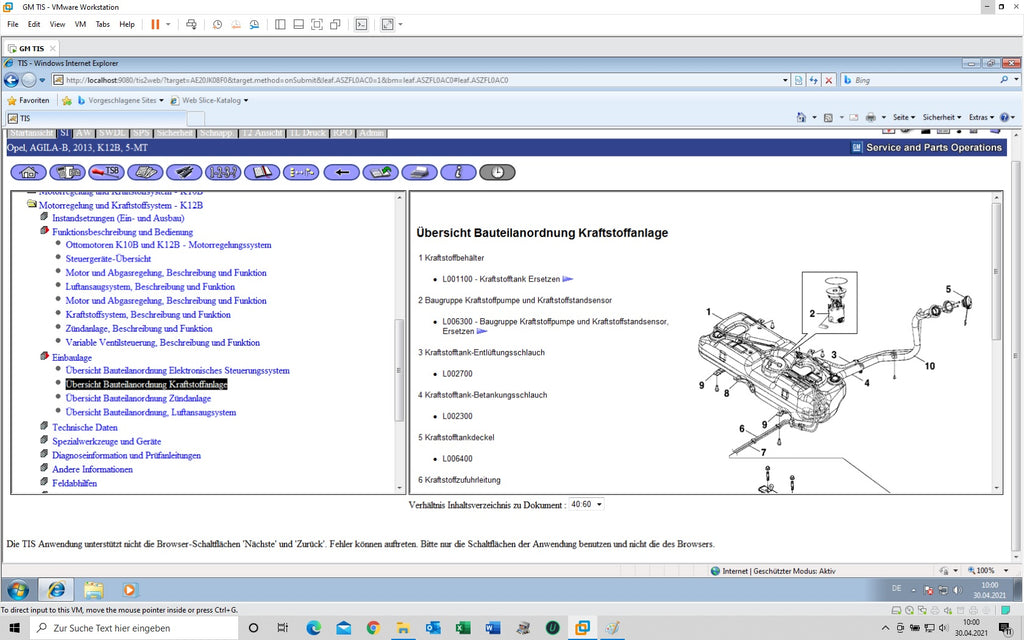Open Web Slice-Katalog dropdown

tap(210, 101)
